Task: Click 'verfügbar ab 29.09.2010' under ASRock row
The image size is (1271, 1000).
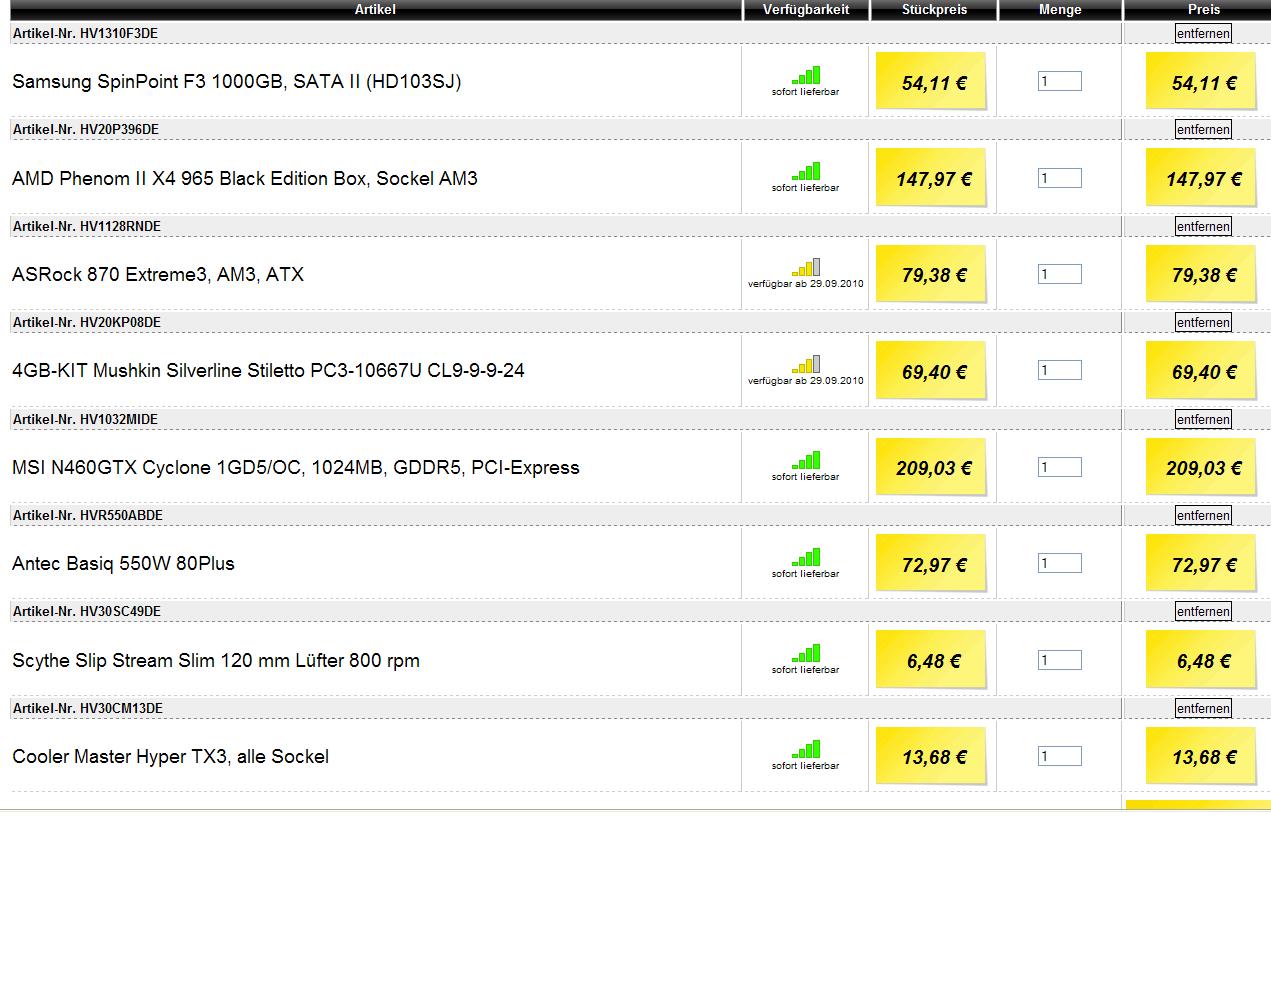Action: tap(806, 284)
